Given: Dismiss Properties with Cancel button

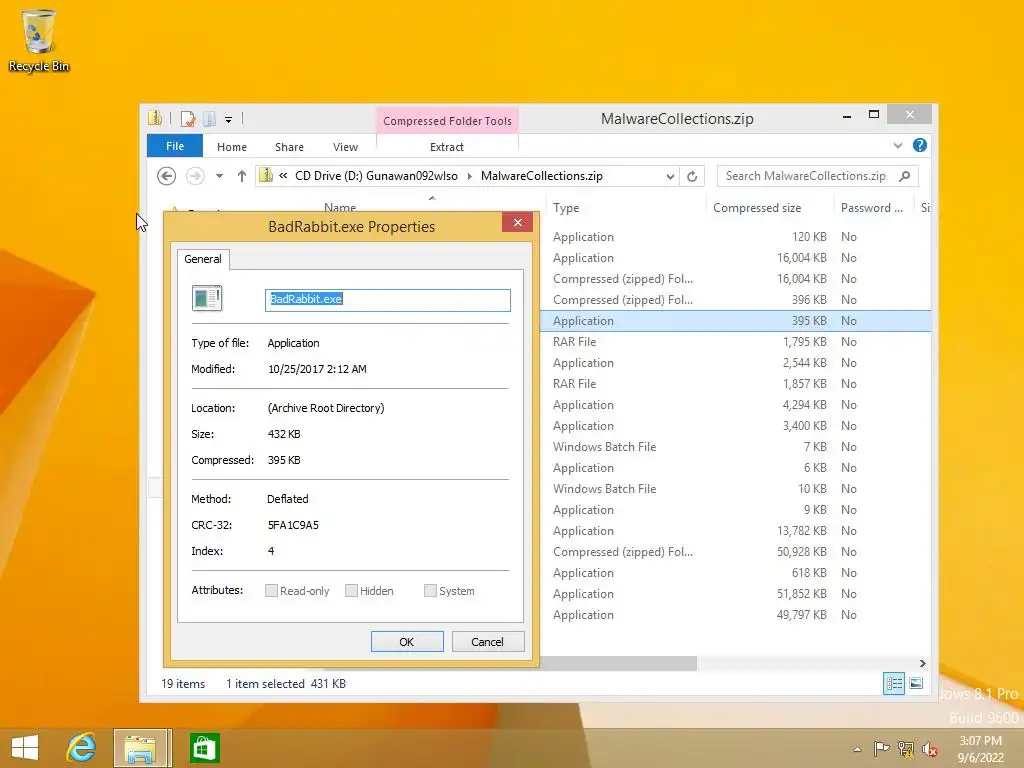Looking at the screenshot, I should (x=488, y=641).
